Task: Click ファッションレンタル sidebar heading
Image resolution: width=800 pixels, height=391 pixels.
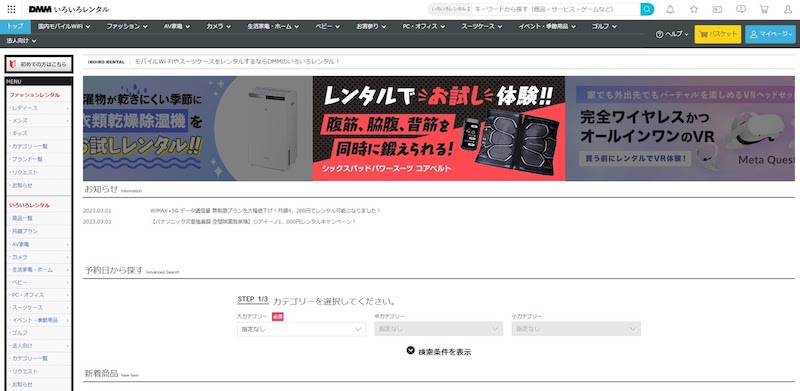Action: click(x=34, y=95)
